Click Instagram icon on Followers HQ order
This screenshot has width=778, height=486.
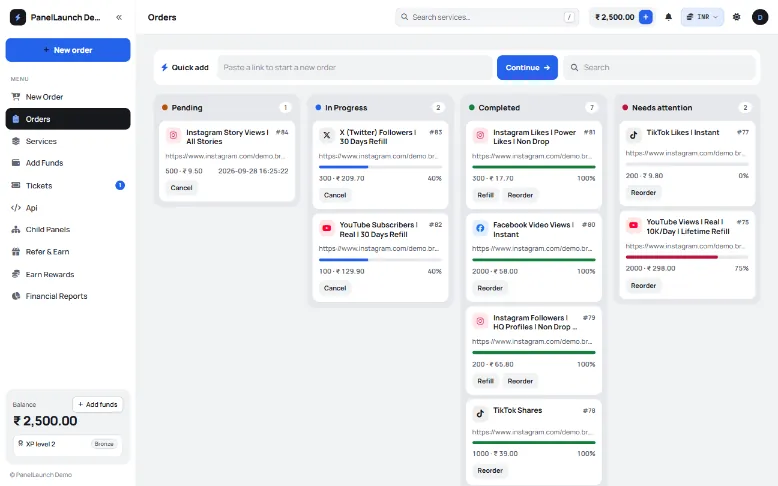(x=480, y=321)
